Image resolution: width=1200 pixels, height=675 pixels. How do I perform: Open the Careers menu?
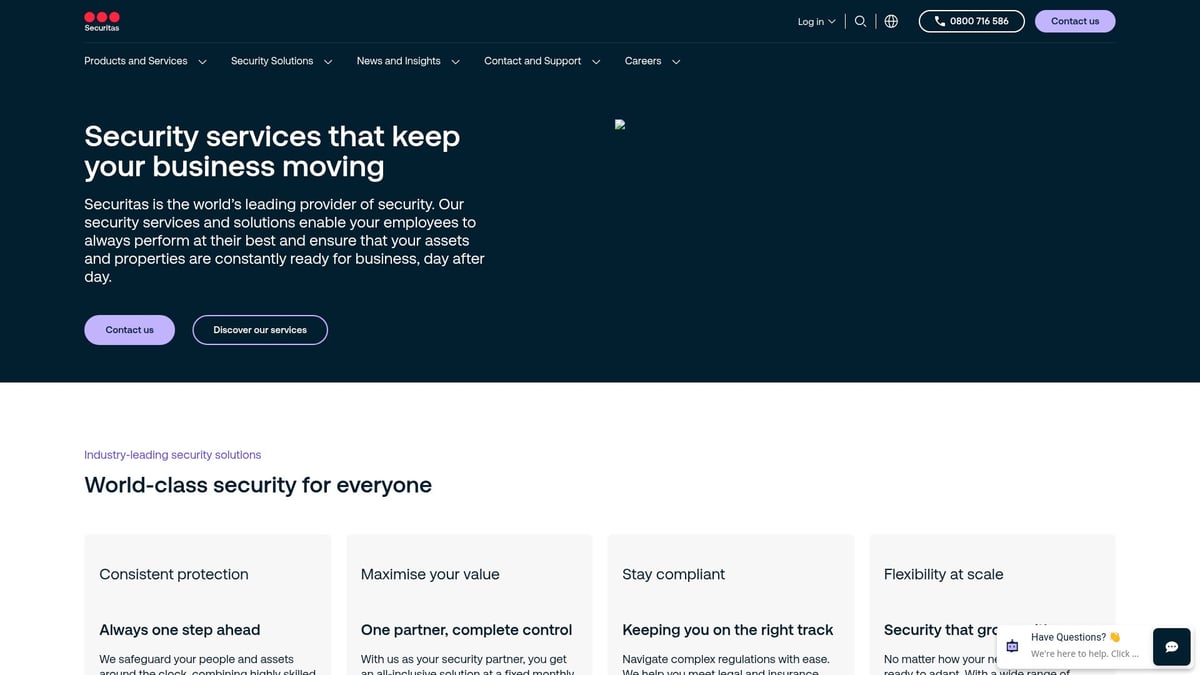(x=643, y=61)
